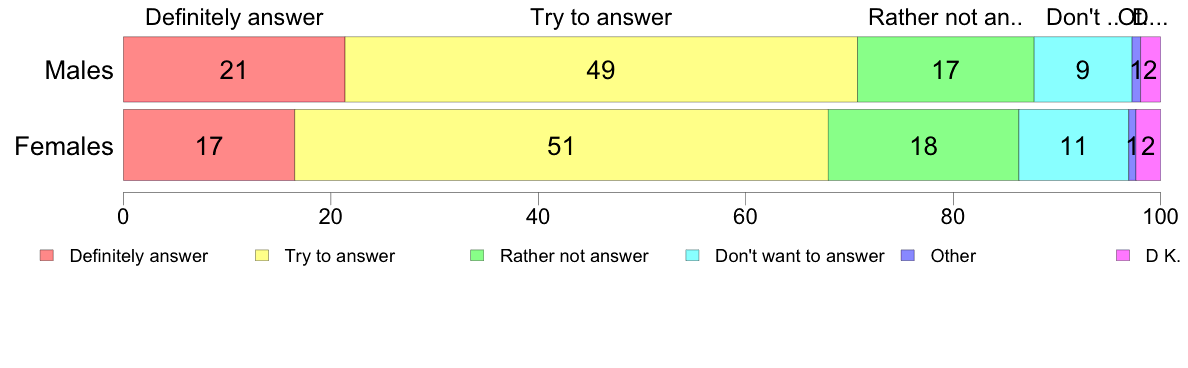
Task: Select the Males cyan segment showing 9
Action: coord(1083,69)
